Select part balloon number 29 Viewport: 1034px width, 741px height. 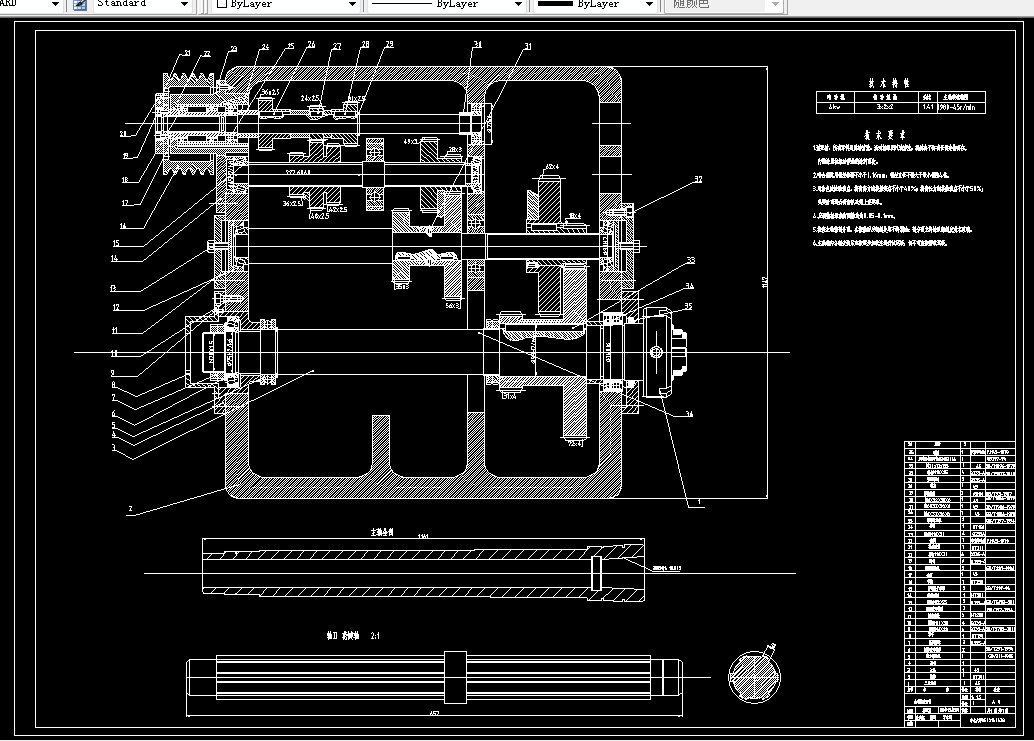pyautogui.click(x=389, y=44)
